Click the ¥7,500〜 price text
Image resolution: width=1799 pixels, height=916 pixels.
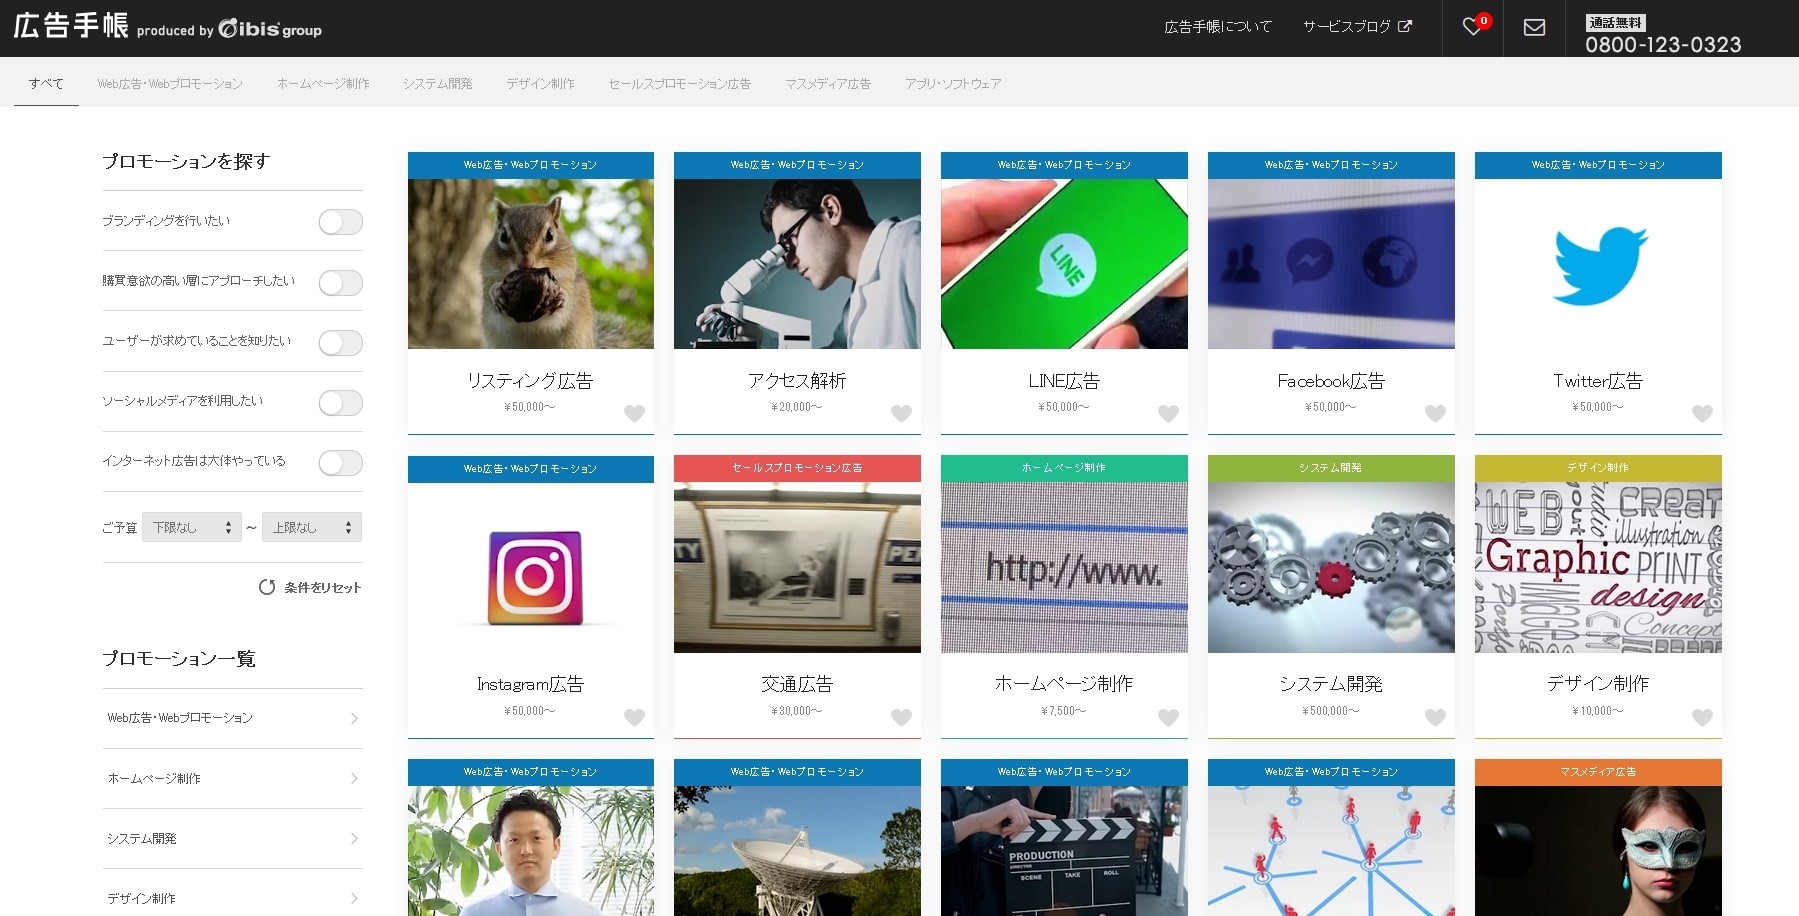point(1064,711)
